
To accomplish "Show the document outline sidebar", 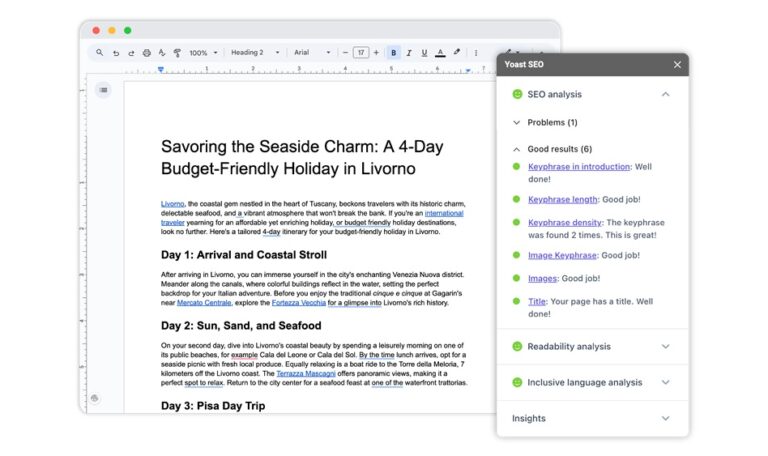I will pyautogui.click(x=103, y=90).
